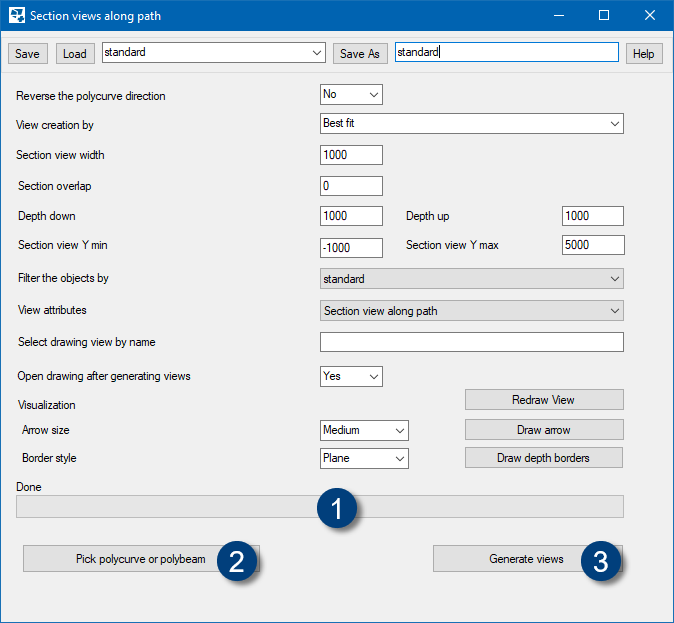The height and width of the screenshot is (623, 674).
Task: Click the Save As name input field
Action: (506, 53)
